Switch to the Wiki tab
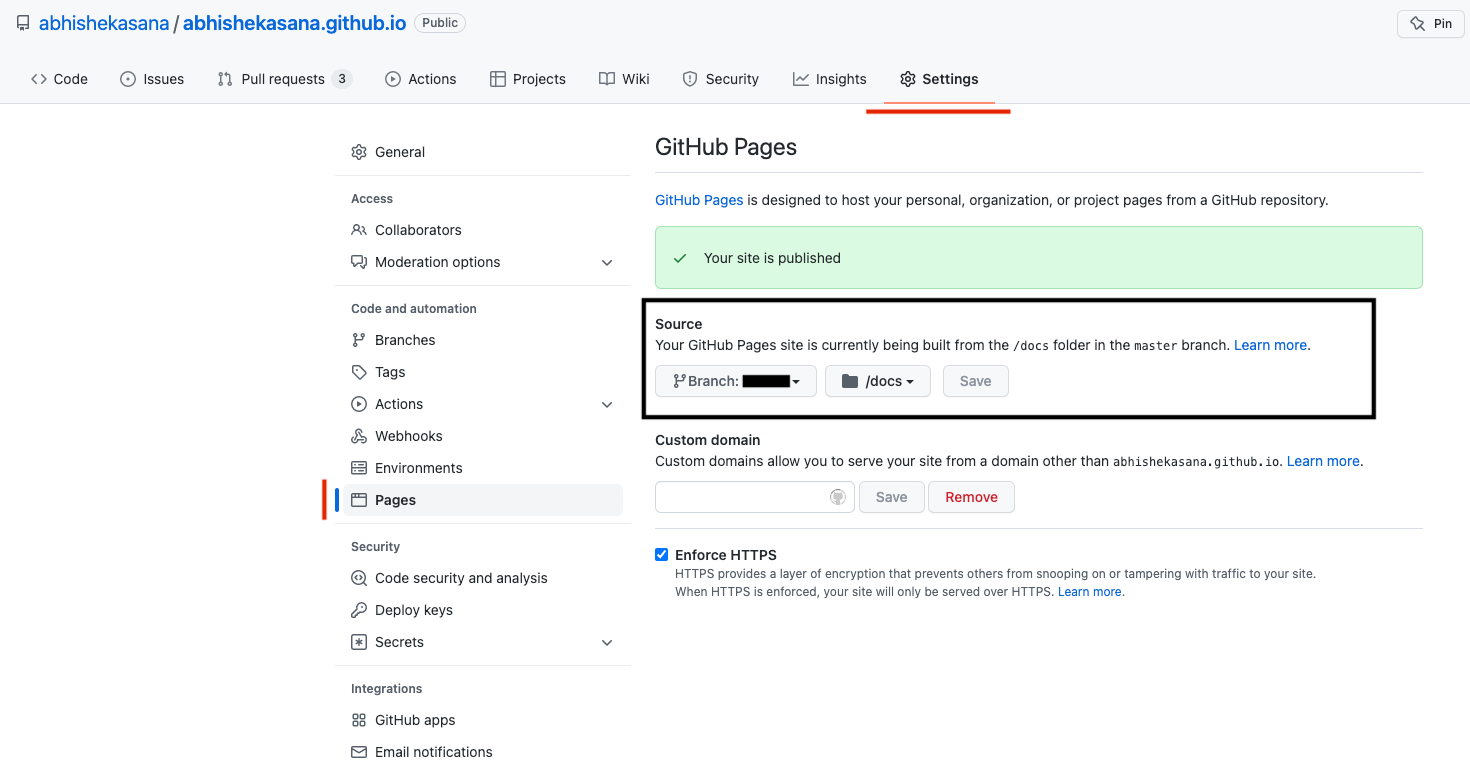Viewport: 1470px width, 770px height. (624, 79)
